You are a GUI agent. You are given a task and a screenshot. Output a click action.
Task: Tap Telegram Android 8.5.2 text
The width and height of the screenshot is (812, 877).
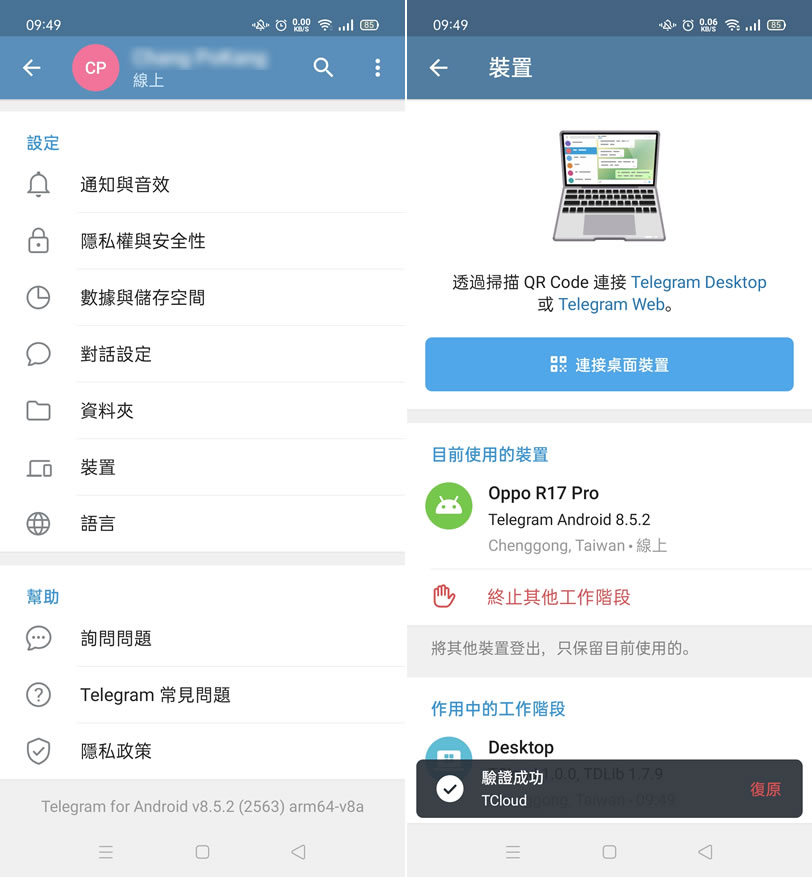coord(569,520)
